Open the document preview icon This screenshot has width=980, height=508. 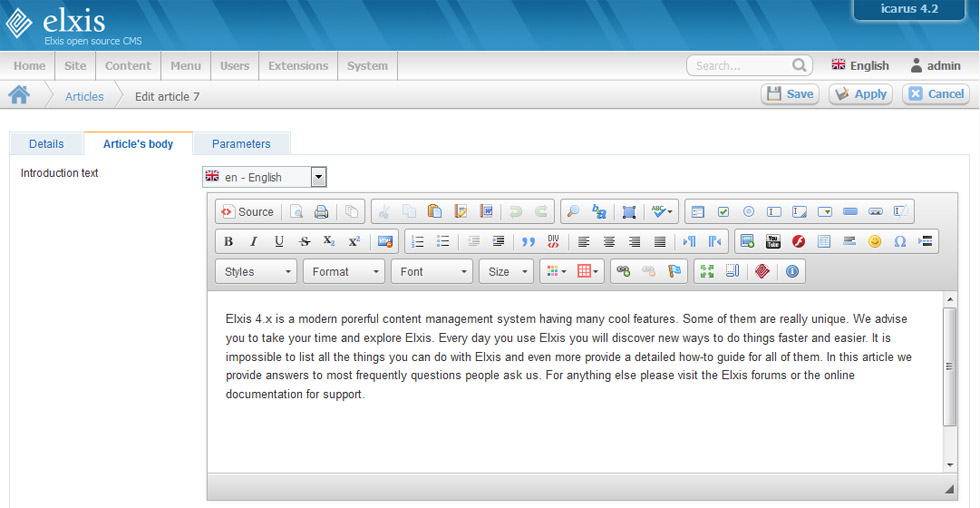click(x=296, y=212)
